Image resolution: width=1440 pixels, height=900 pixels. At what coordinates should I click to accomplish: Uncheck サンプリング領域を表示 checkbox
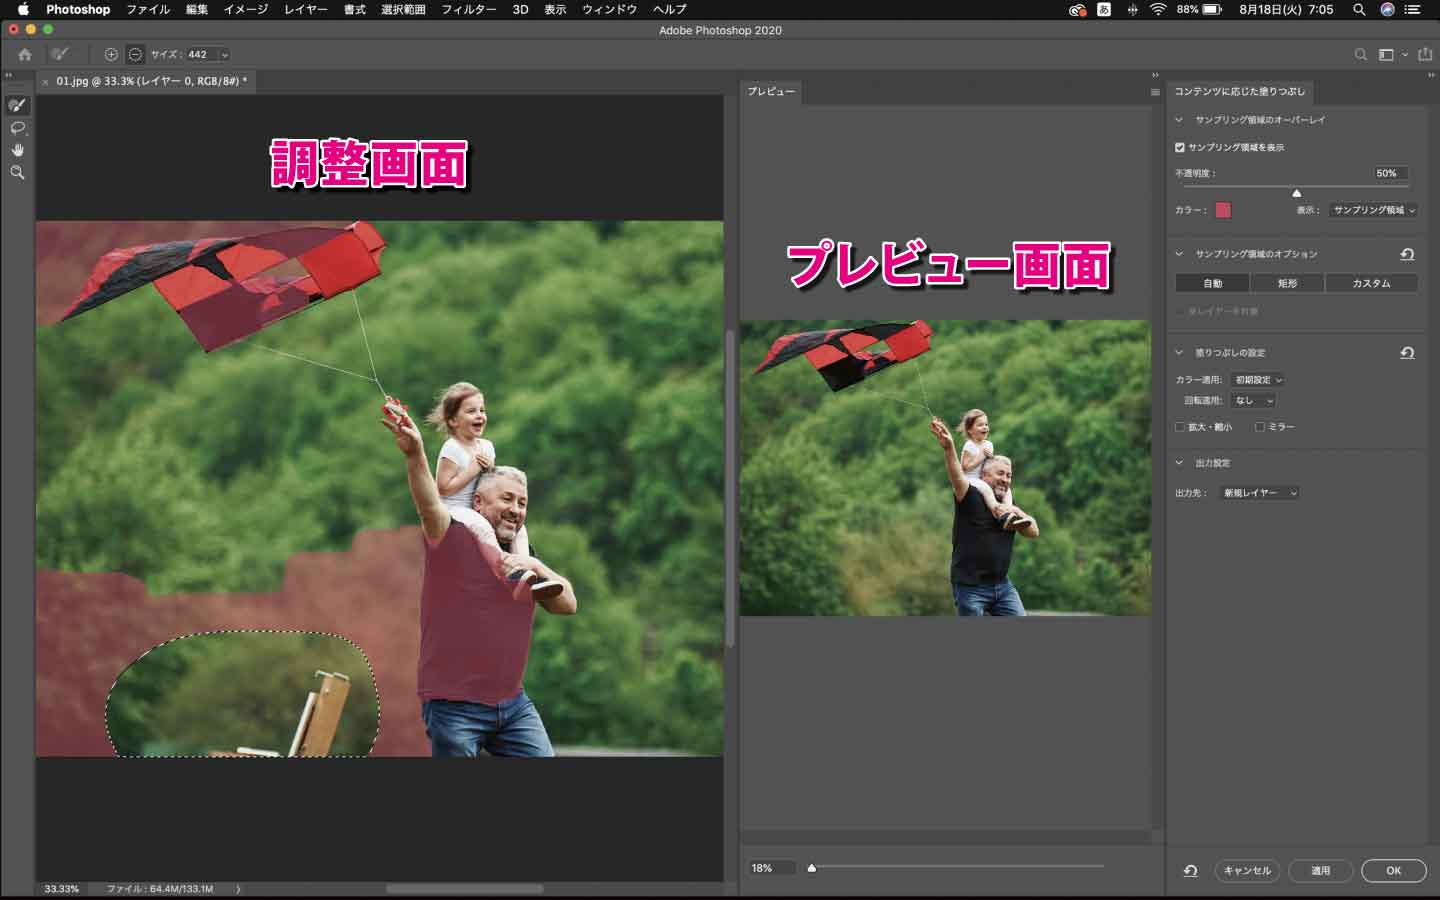tap(1180, 146)
